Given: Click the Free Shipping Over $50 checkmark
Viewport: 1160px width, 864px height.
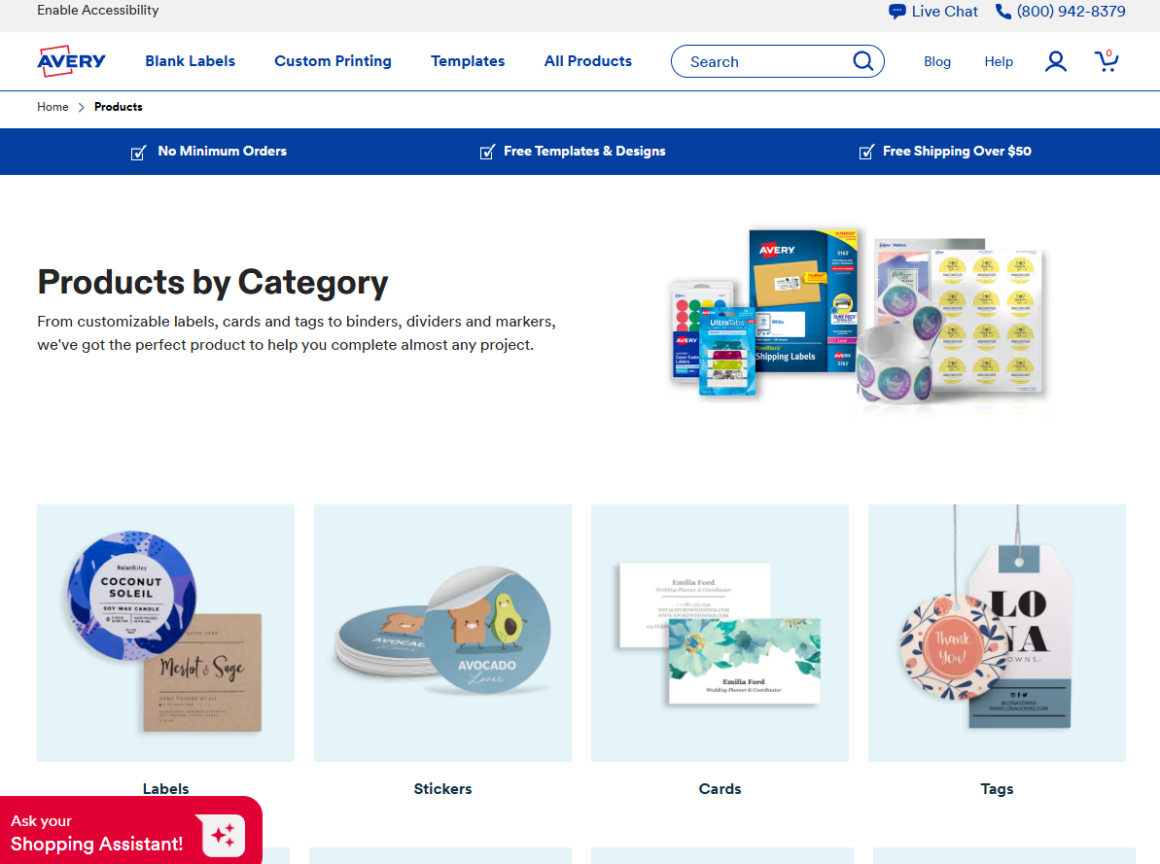Looking at the screenshot, I should 866,152.
